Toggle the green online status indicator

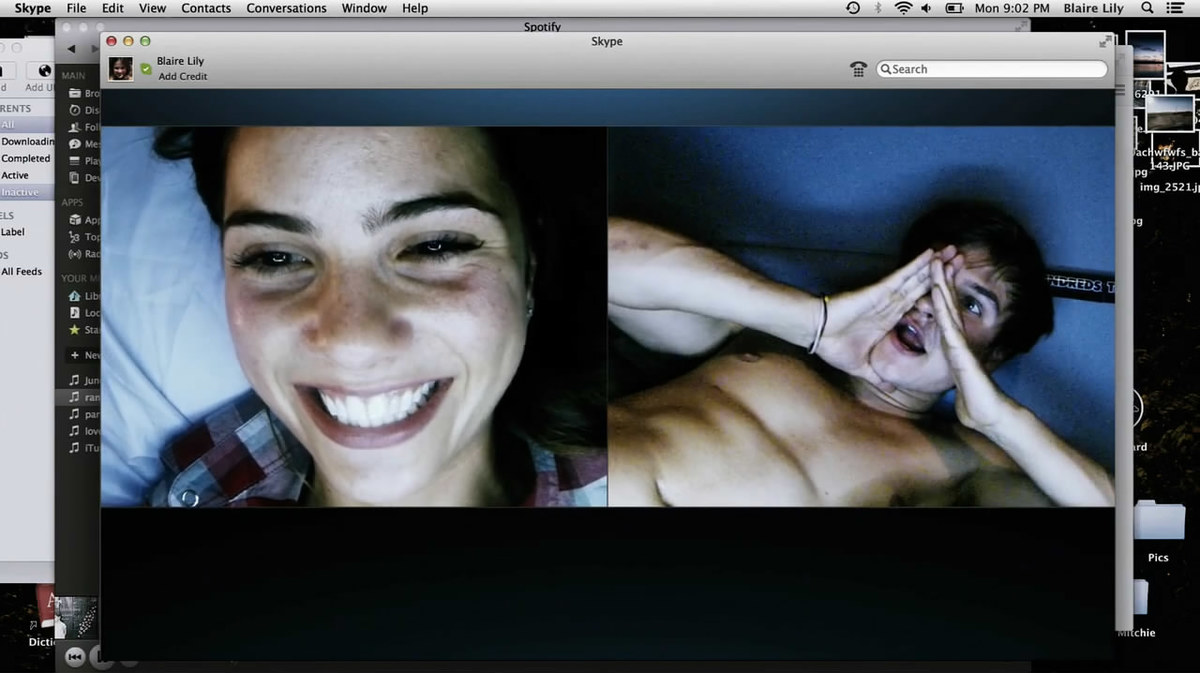(x=146, y=69)
